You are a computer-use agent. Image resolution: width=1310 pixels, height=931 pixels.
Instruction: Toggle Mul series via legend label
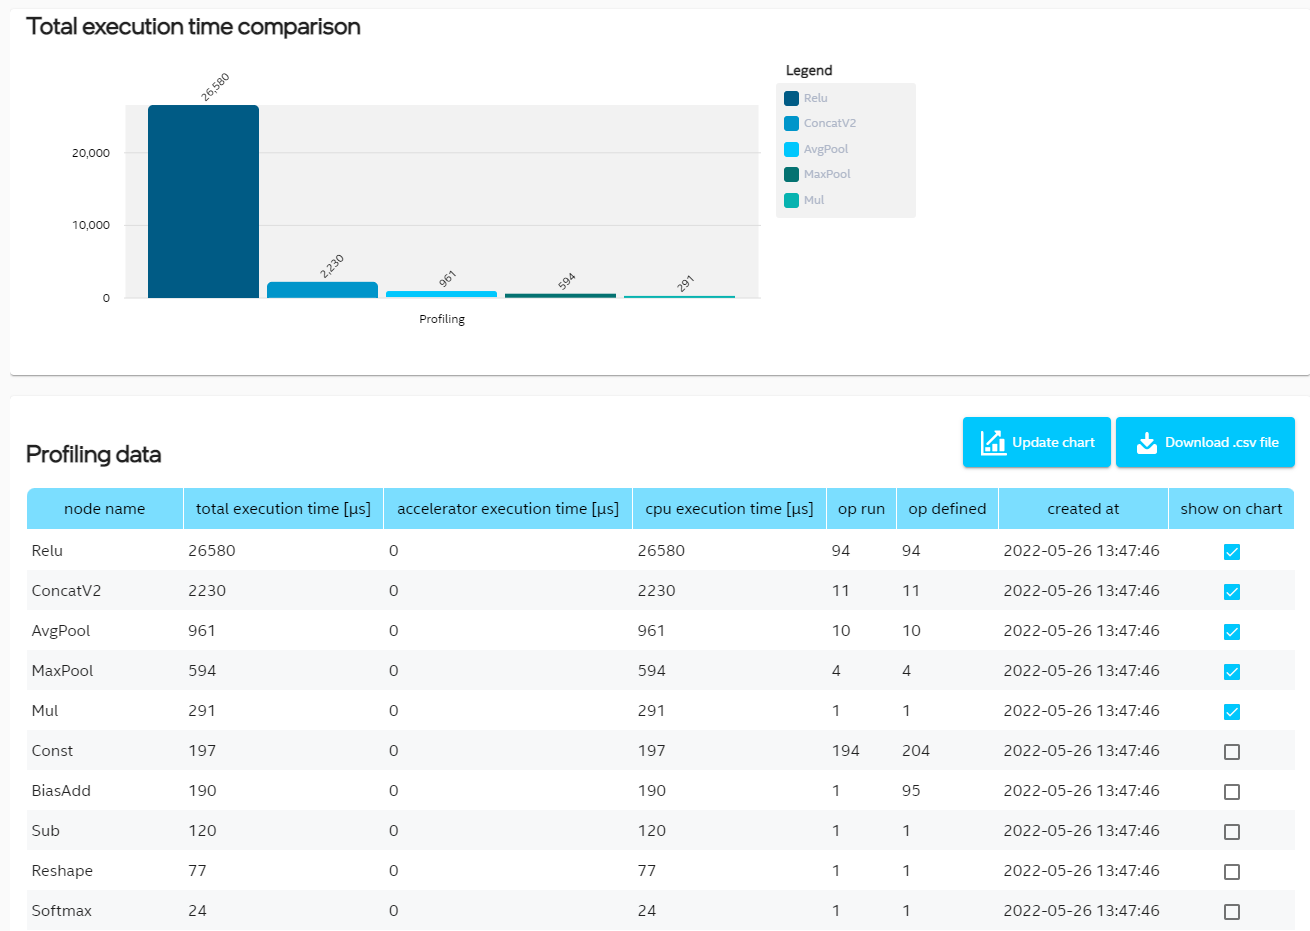(x=814, y=200)
